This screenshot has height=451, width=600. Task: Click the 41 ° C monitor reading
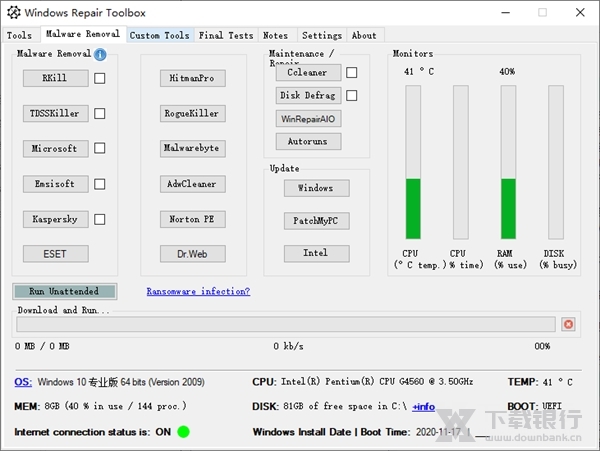coord(419,72)
